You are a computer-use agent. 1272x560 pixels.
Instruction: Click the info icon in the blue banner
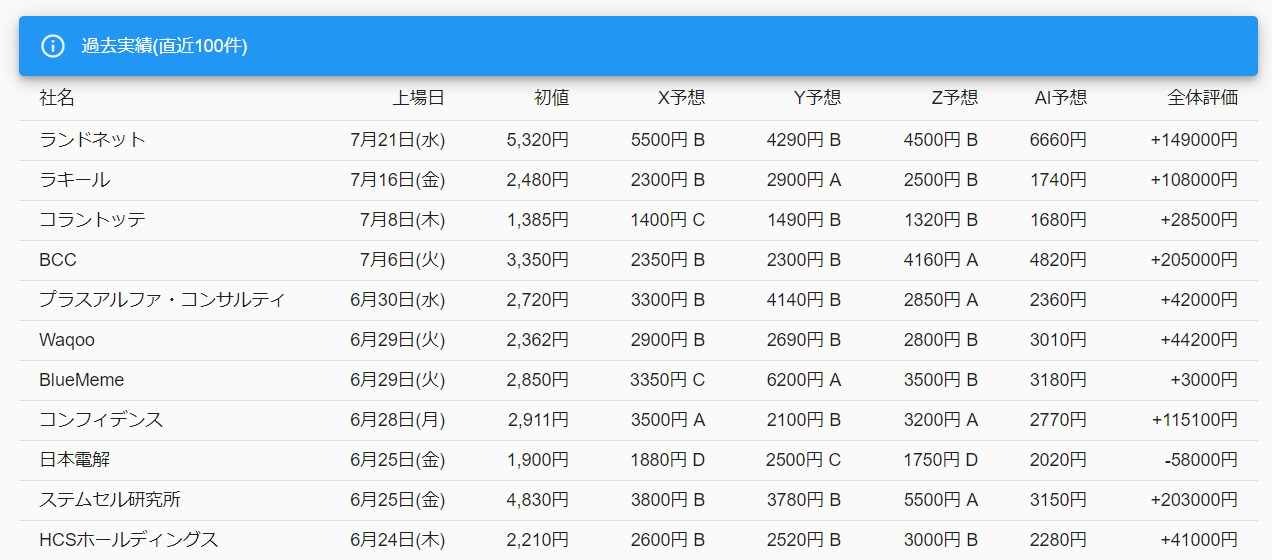(x=53, y=46)
